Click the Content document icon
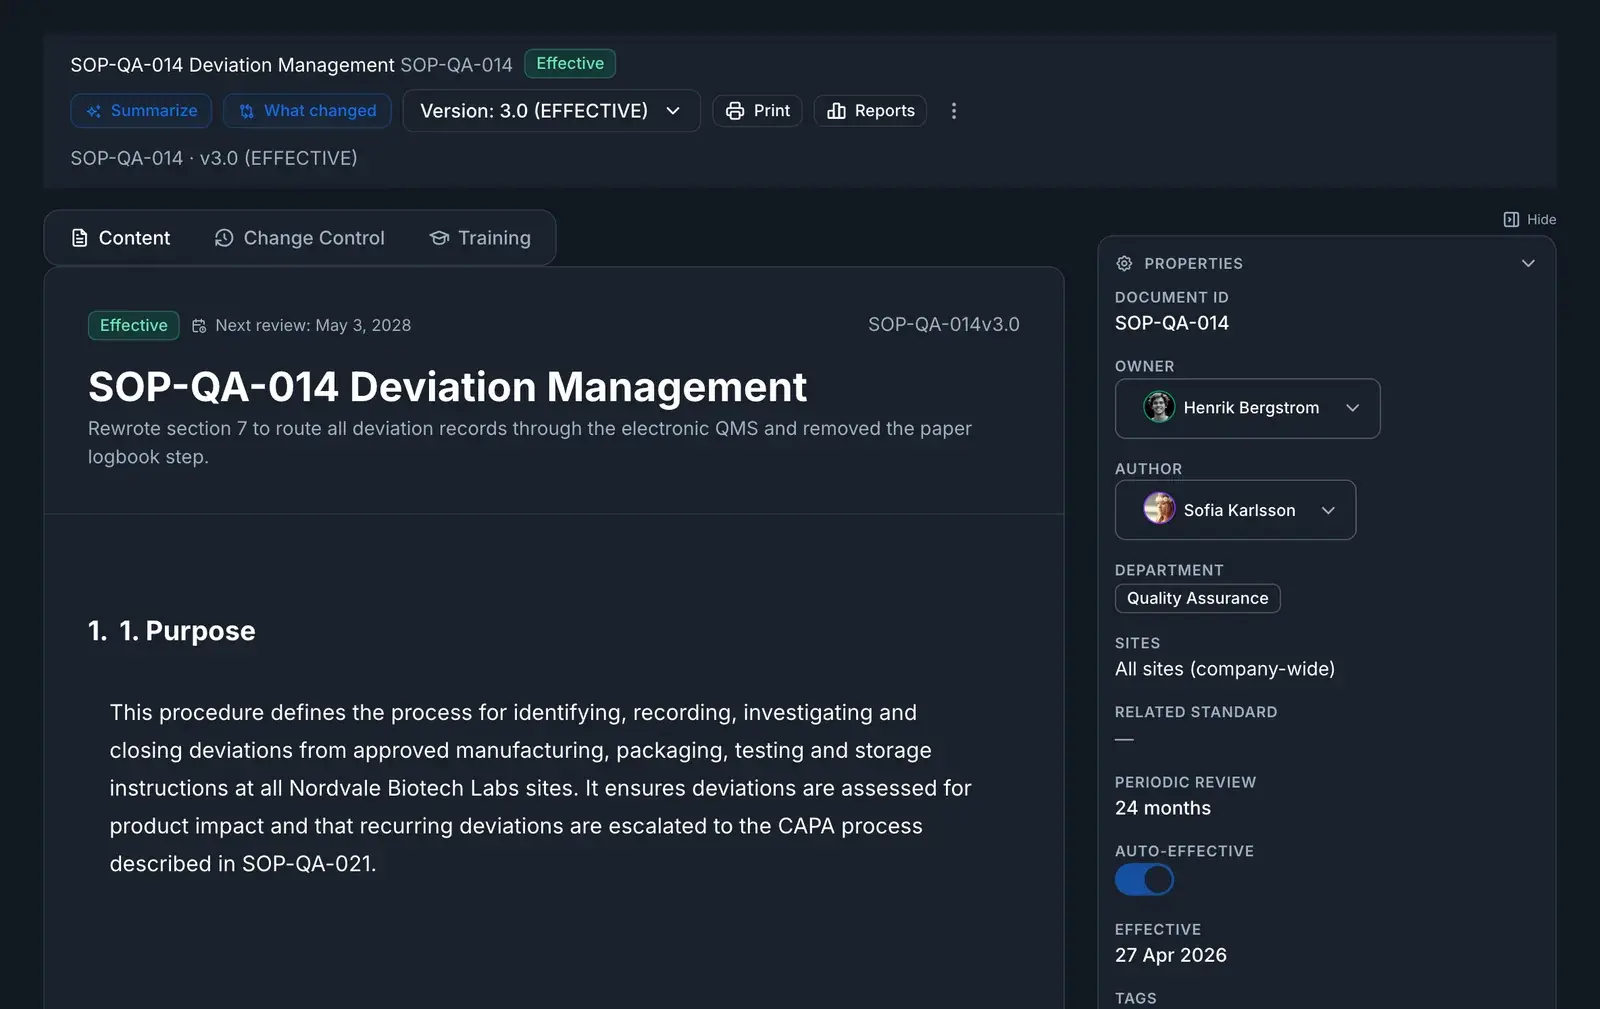Screen dimensions: 1600x1009 coord(80,238)
